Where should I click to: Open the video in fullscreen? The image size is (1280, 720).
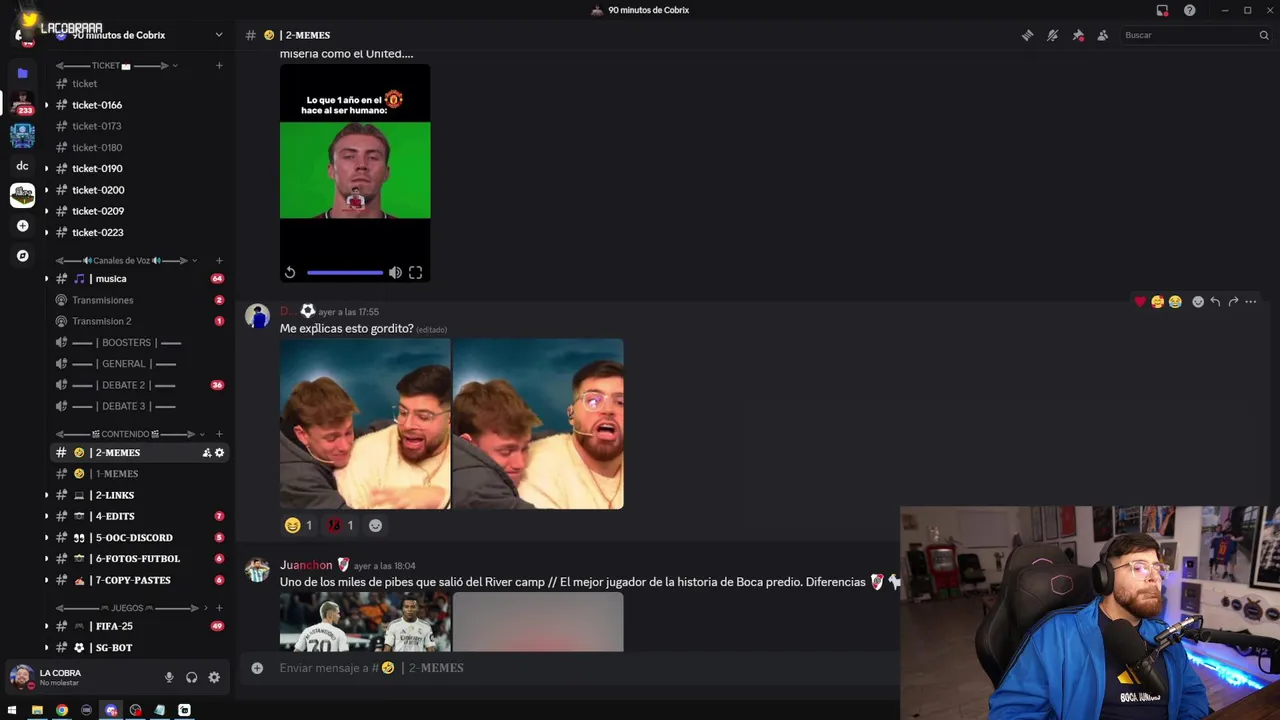click(x=415, y=272)
